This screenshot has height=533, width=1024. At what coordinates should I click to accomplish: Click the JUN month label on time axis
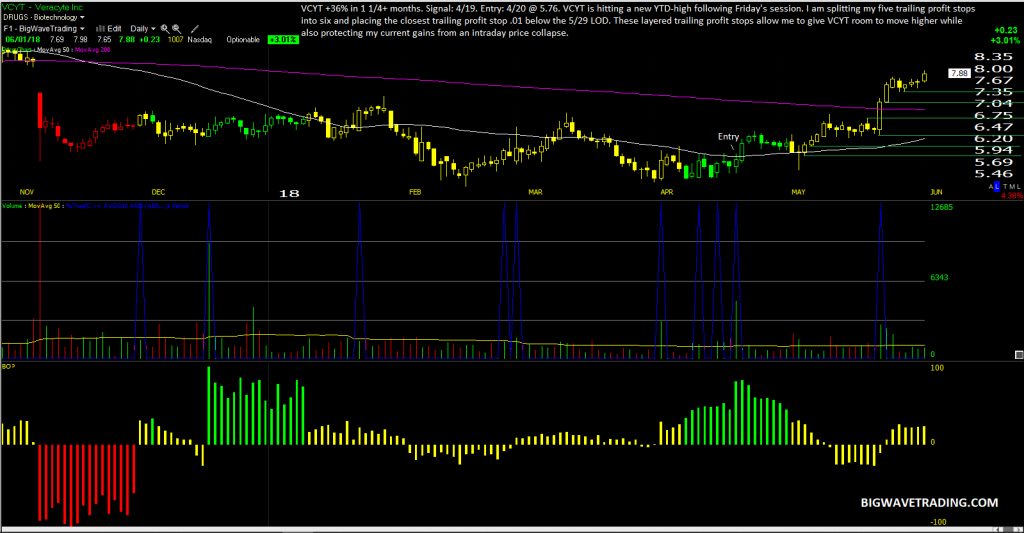tap(936, 192)
